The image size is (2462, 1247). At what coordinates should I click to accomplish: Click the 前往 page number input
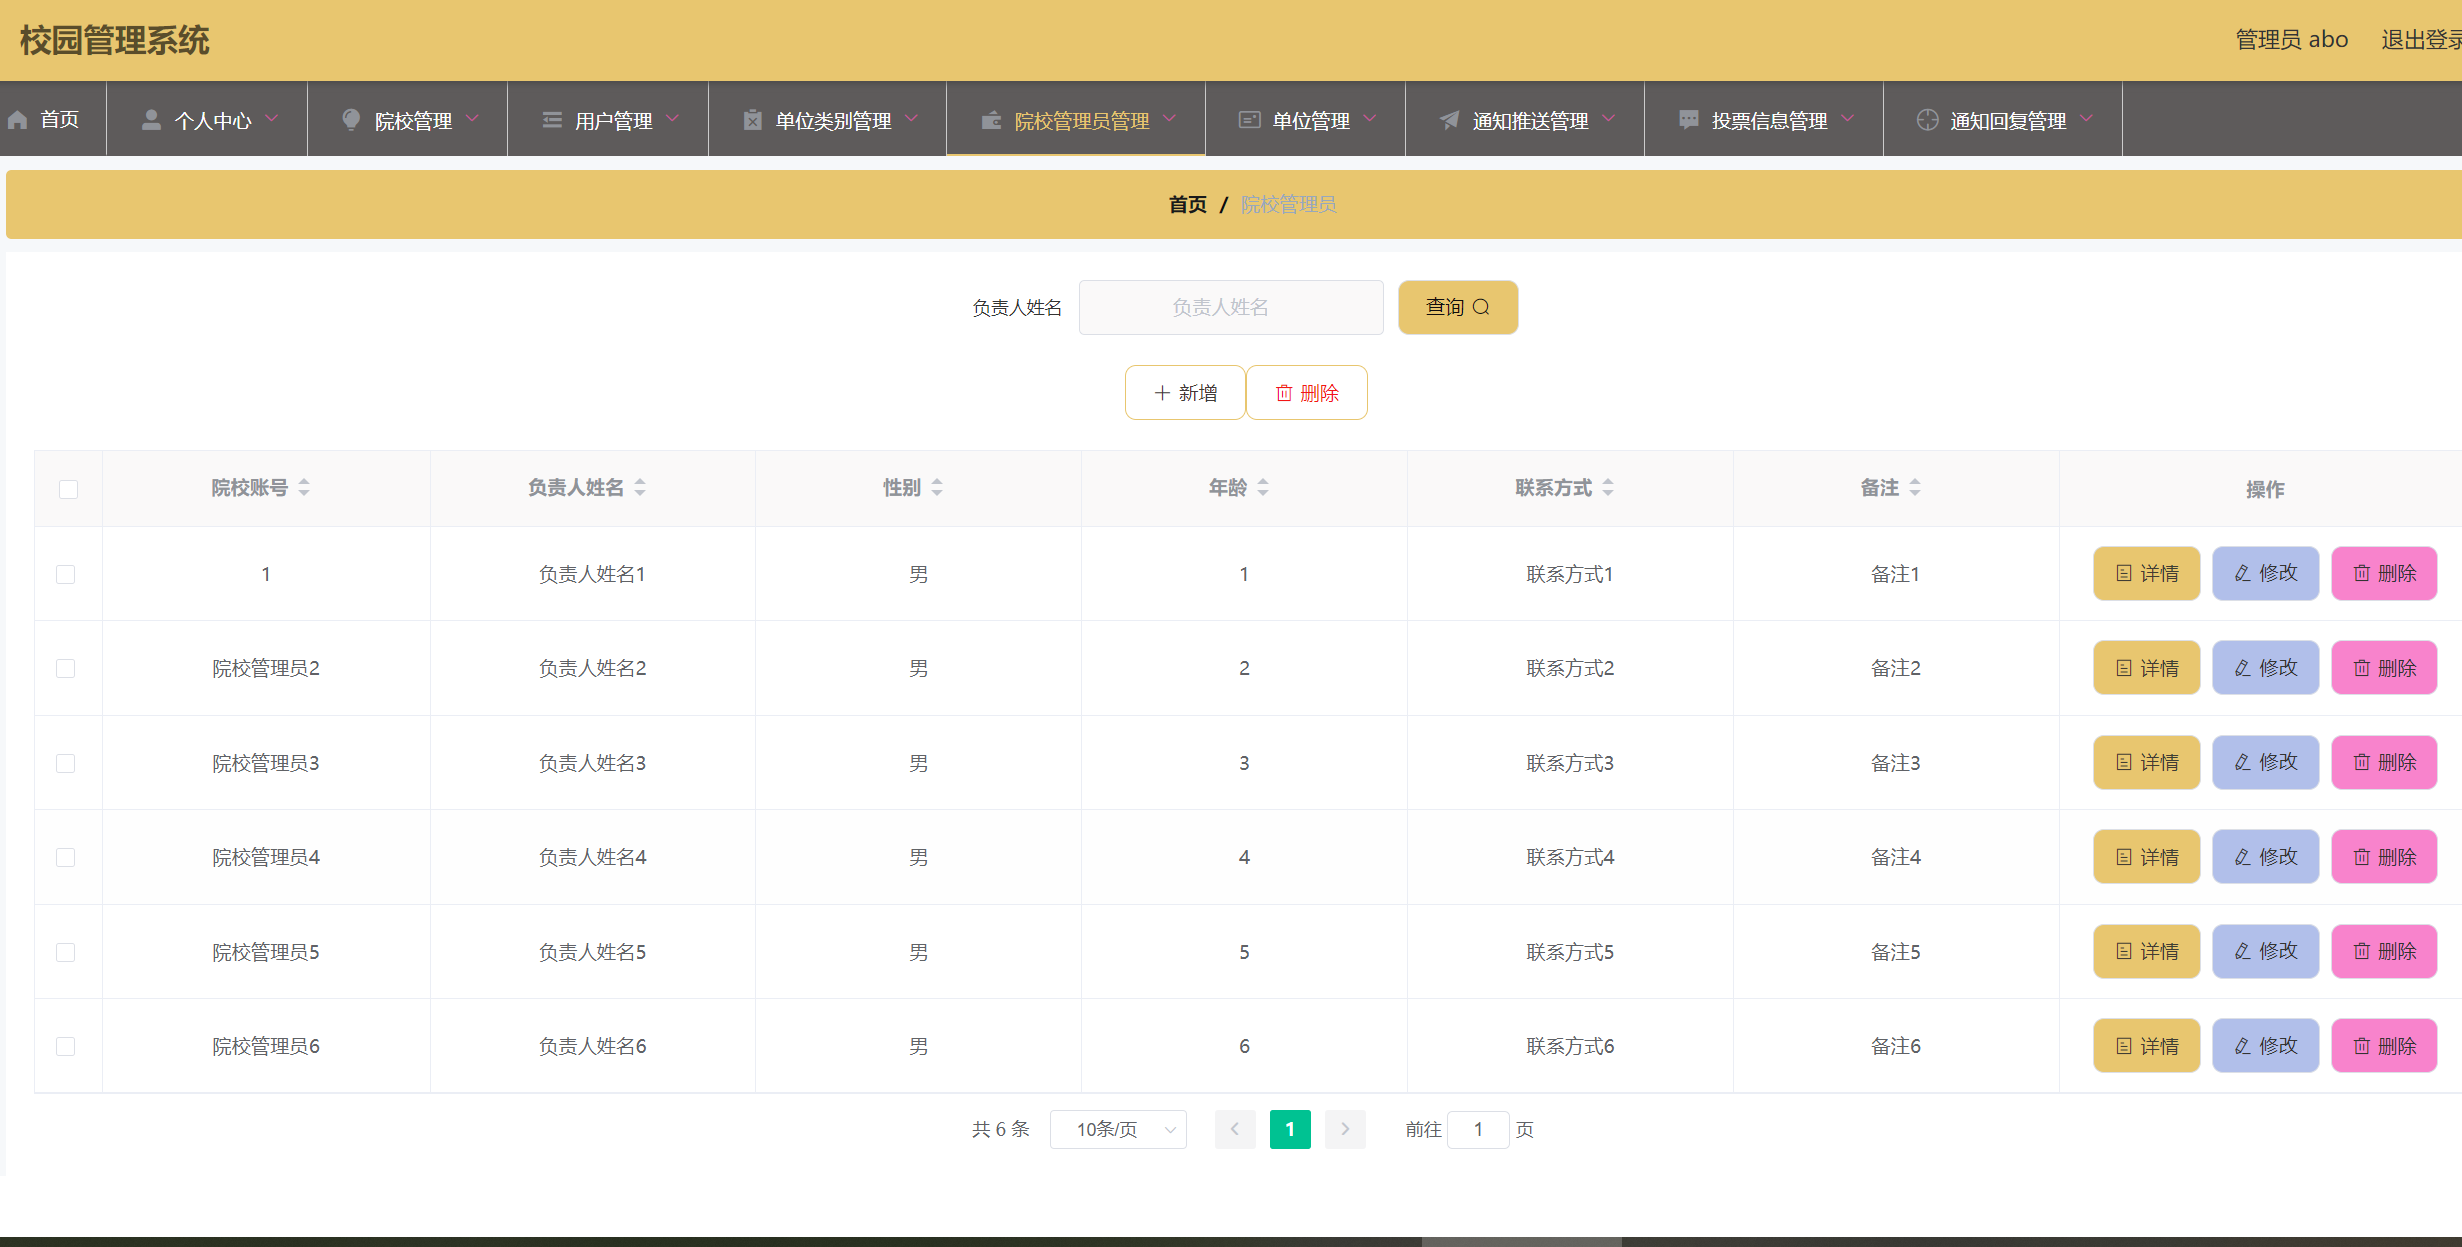1479,1129
